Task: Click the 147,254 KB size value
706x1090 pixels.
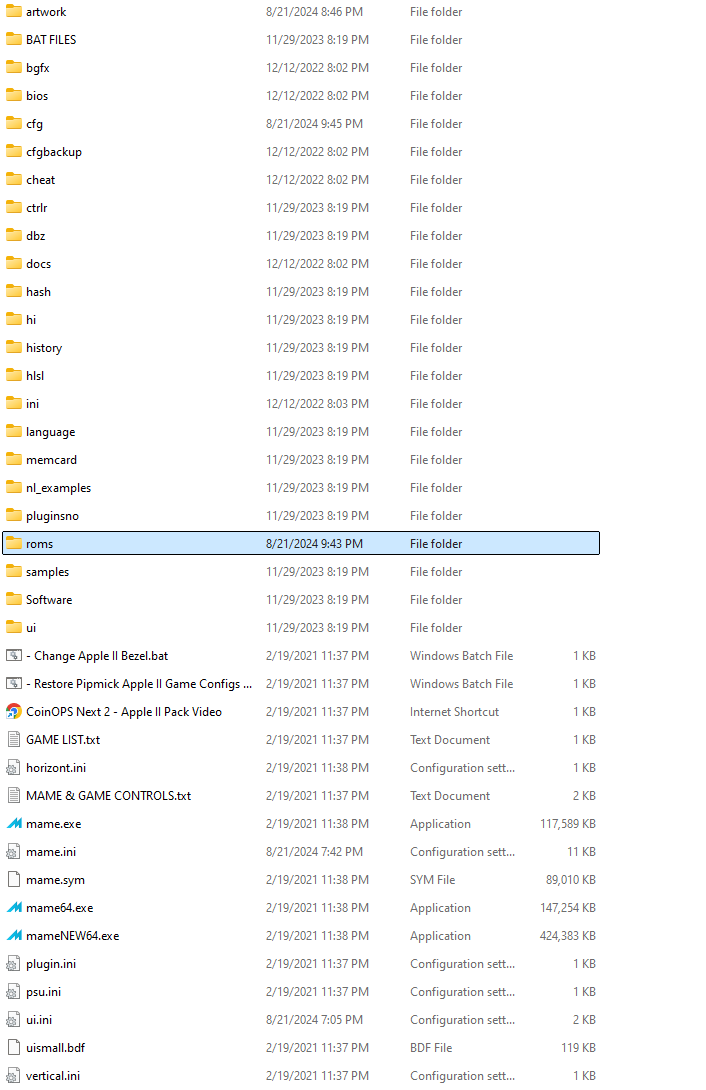Action: click(568, 908)
